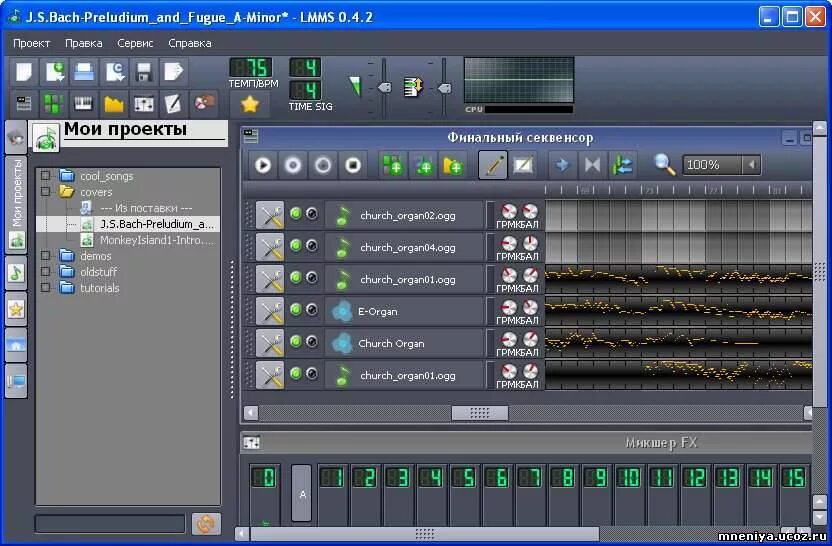The image size is (832, 546).
Task: Open project notes with the pencil-page icon
Action: 174,103
